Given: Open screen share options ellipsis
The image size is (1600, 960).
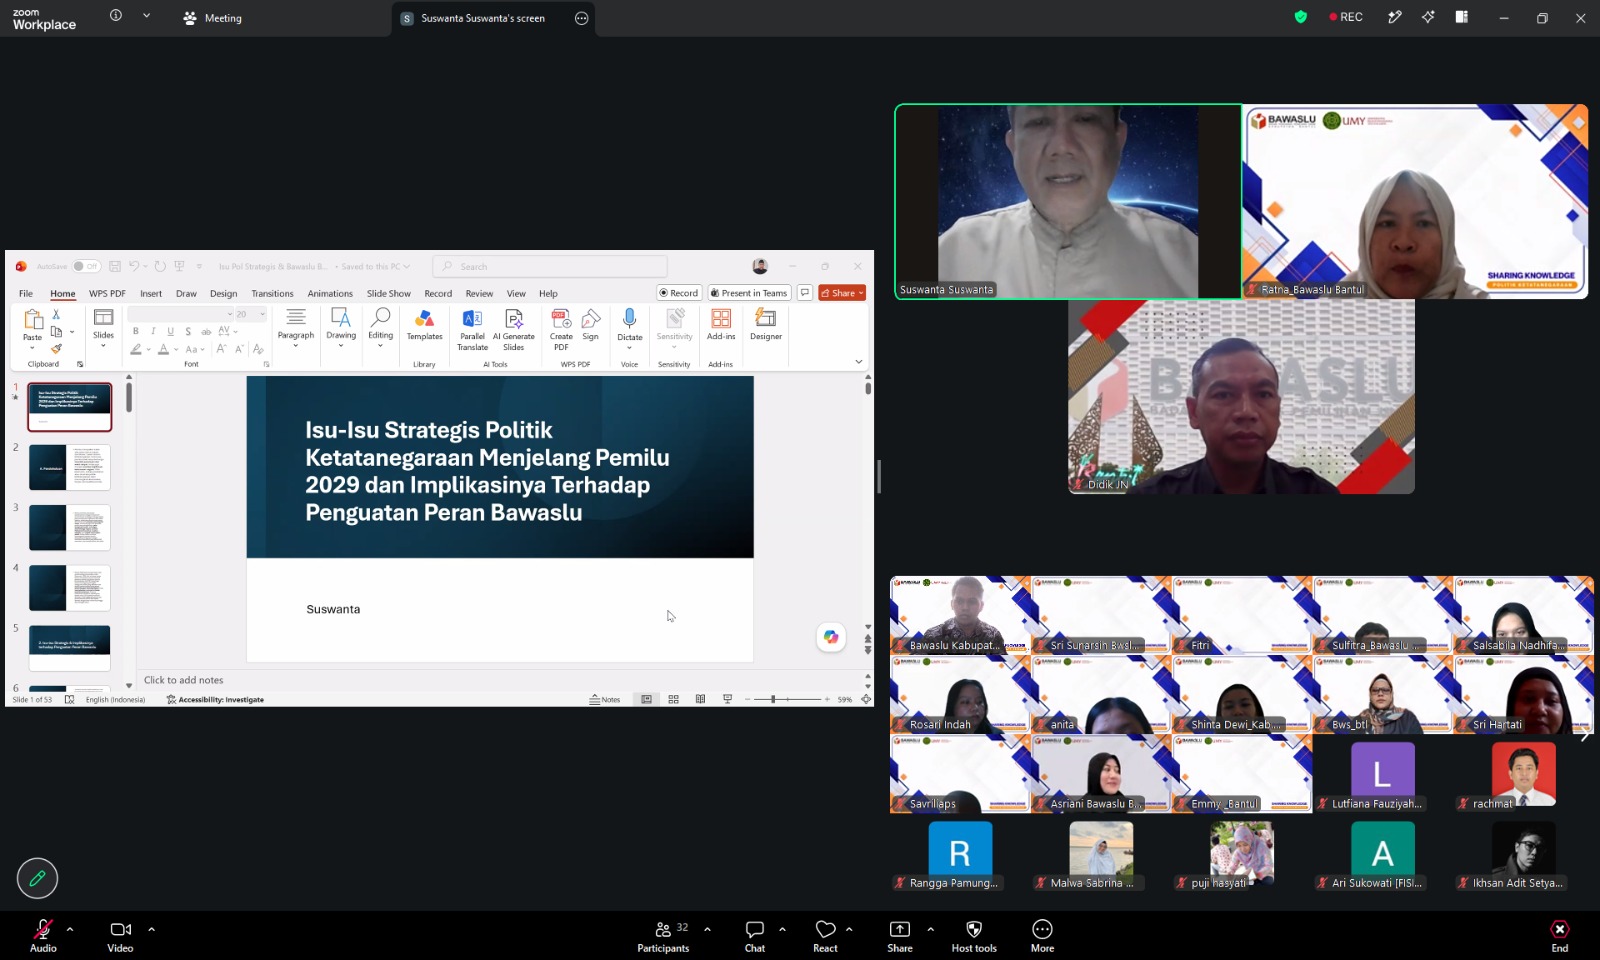Looking at the screenshot, I should coord(582,18).
